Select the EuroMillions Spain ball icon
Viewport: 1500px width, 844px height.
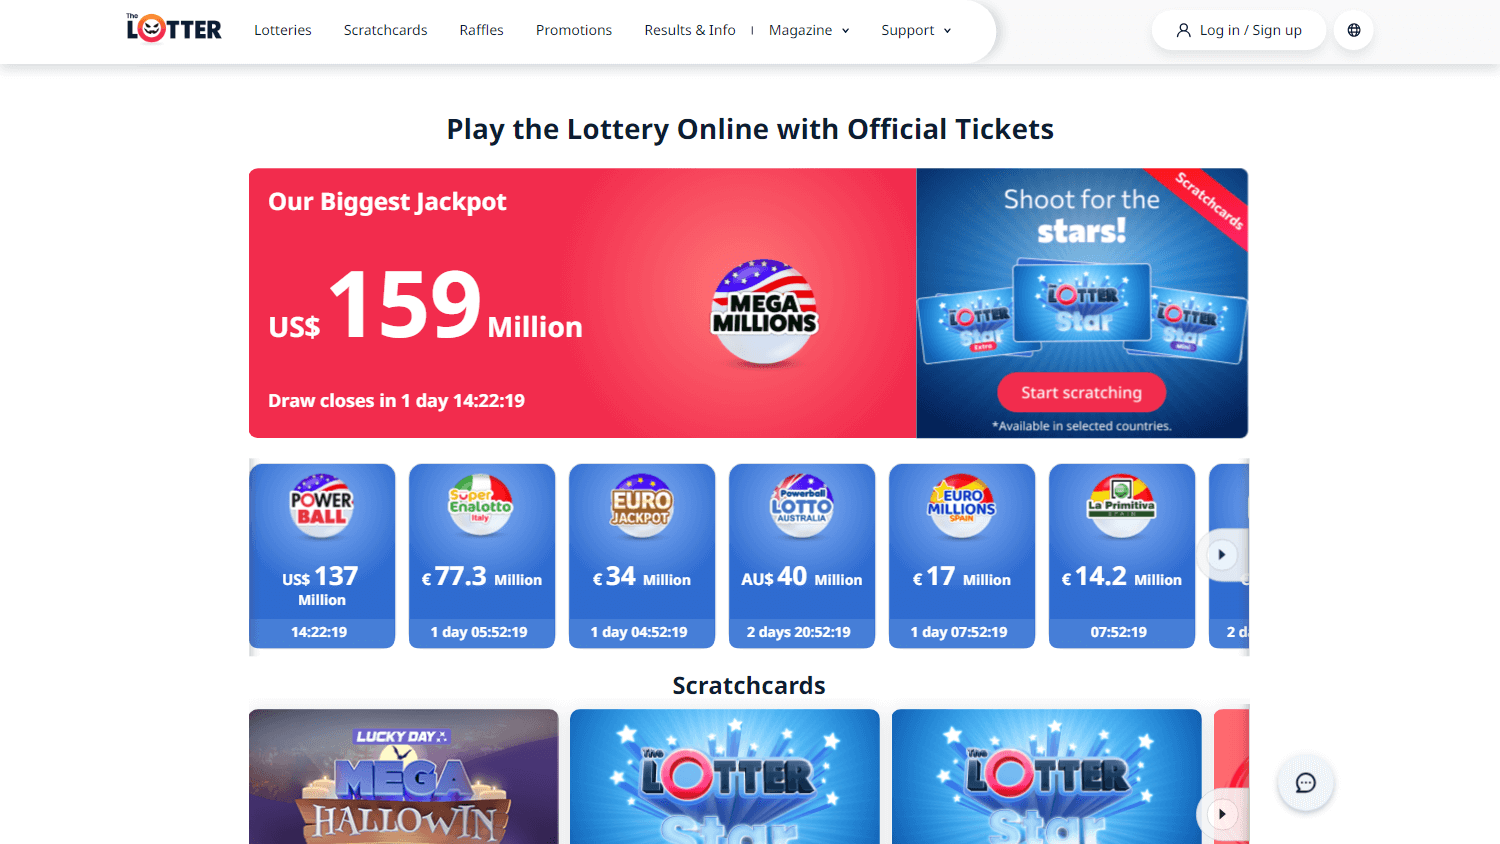(x=962, y=505)
